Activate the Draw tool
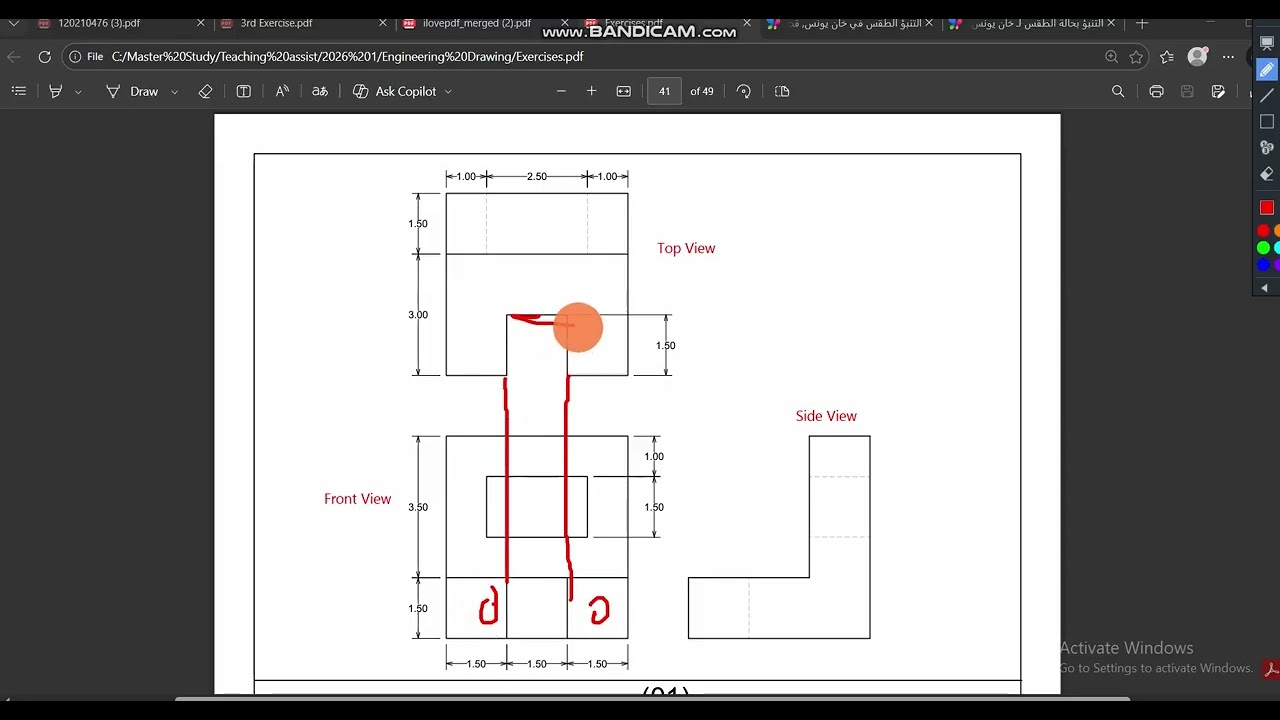Screen dimensions: 1280x720 [133, 91]
